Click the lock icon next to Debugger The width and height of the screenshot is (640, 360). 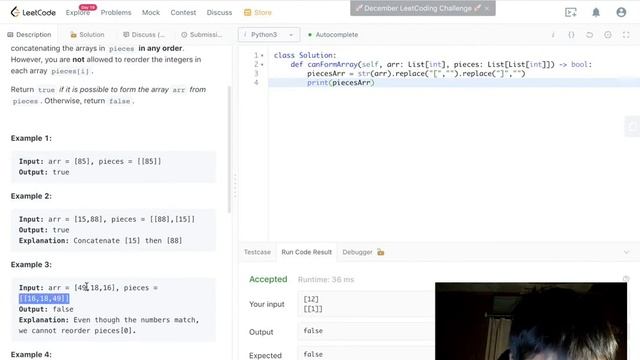click(x=380, y=252)
